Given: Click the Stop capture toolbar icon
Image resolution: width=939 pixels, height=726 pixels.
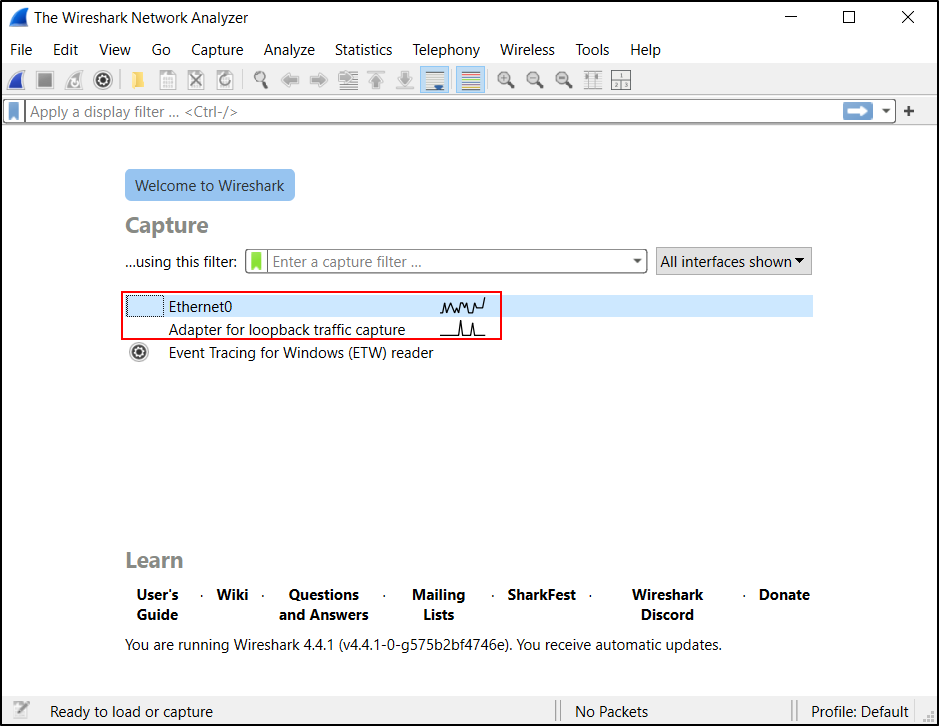Looking at the screenshot, I should 45,80.
